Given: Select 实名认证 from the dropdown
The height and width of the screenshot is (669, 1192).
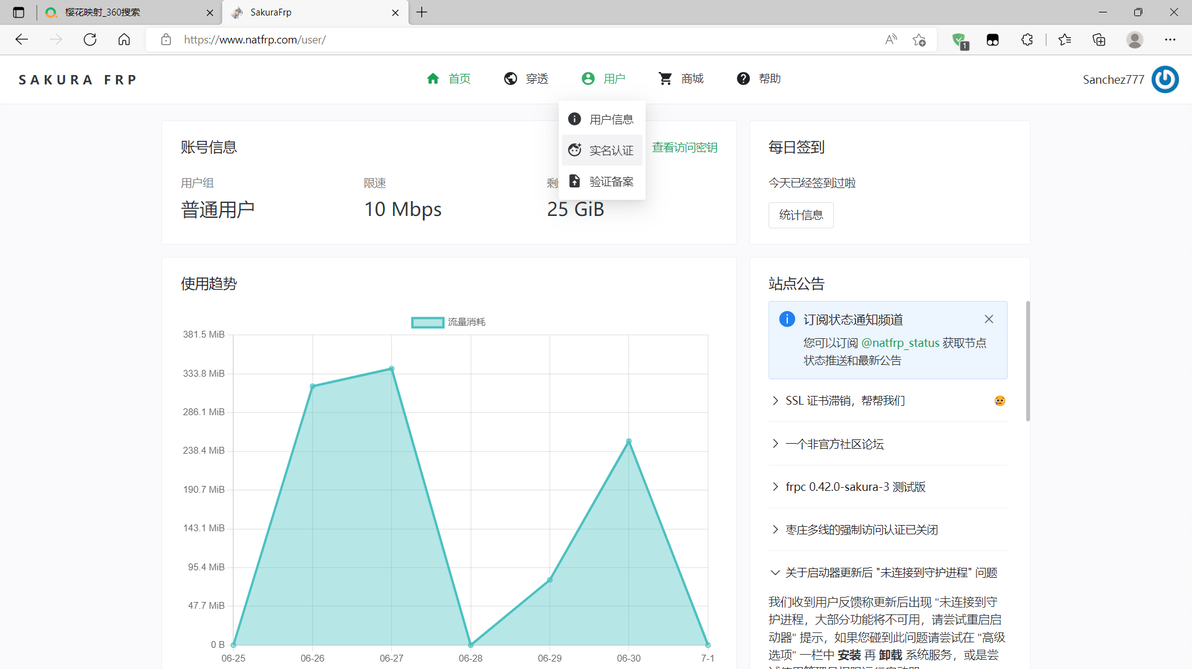Looking at the screenshot, I should tap(602, 150).
